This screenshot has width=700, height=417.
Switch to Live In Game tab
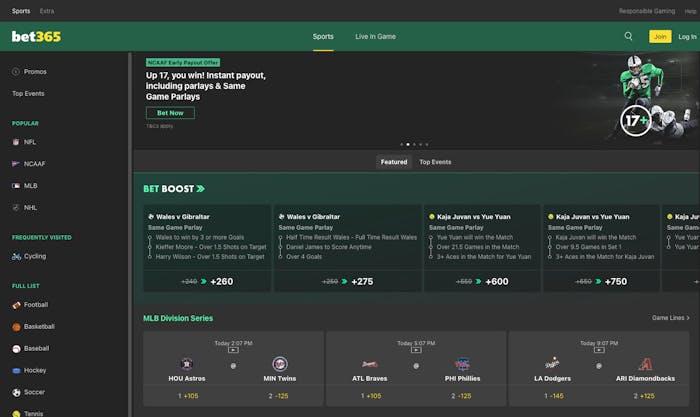[x=375, y=37]
